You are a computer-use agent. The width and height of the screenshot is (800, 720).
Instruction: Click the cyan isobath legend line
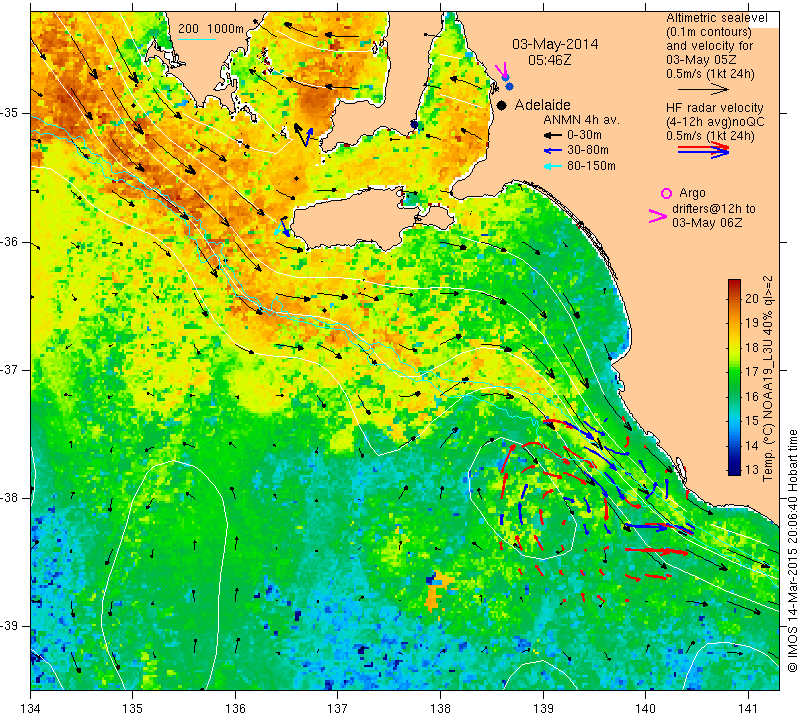click(197, 39)
